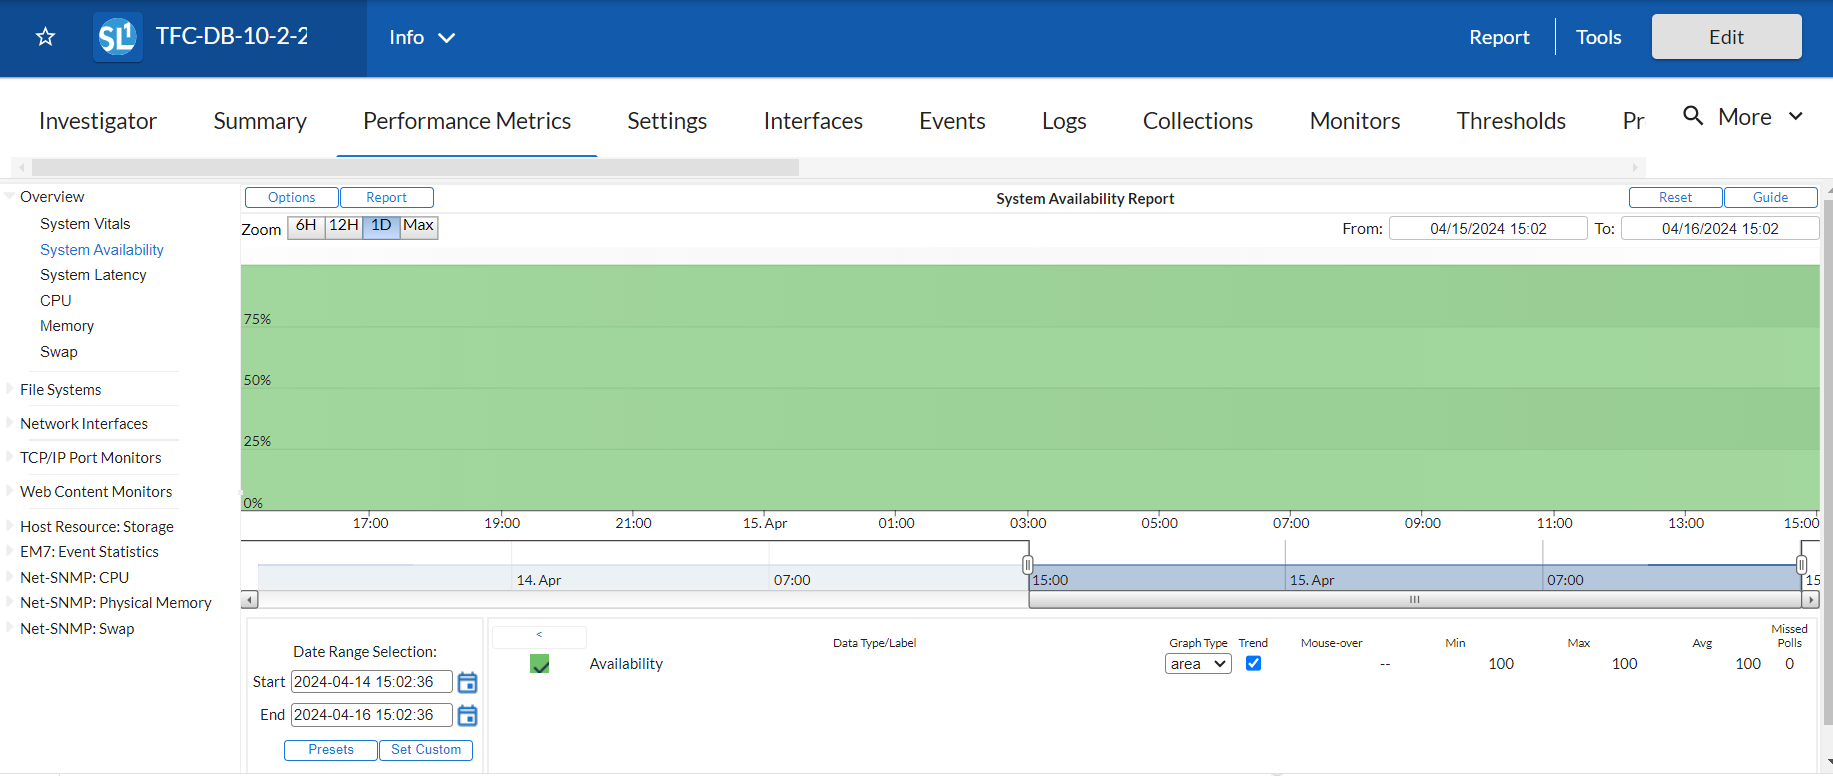
Task: Click the From date input field
Action: tap(1487, 229)
